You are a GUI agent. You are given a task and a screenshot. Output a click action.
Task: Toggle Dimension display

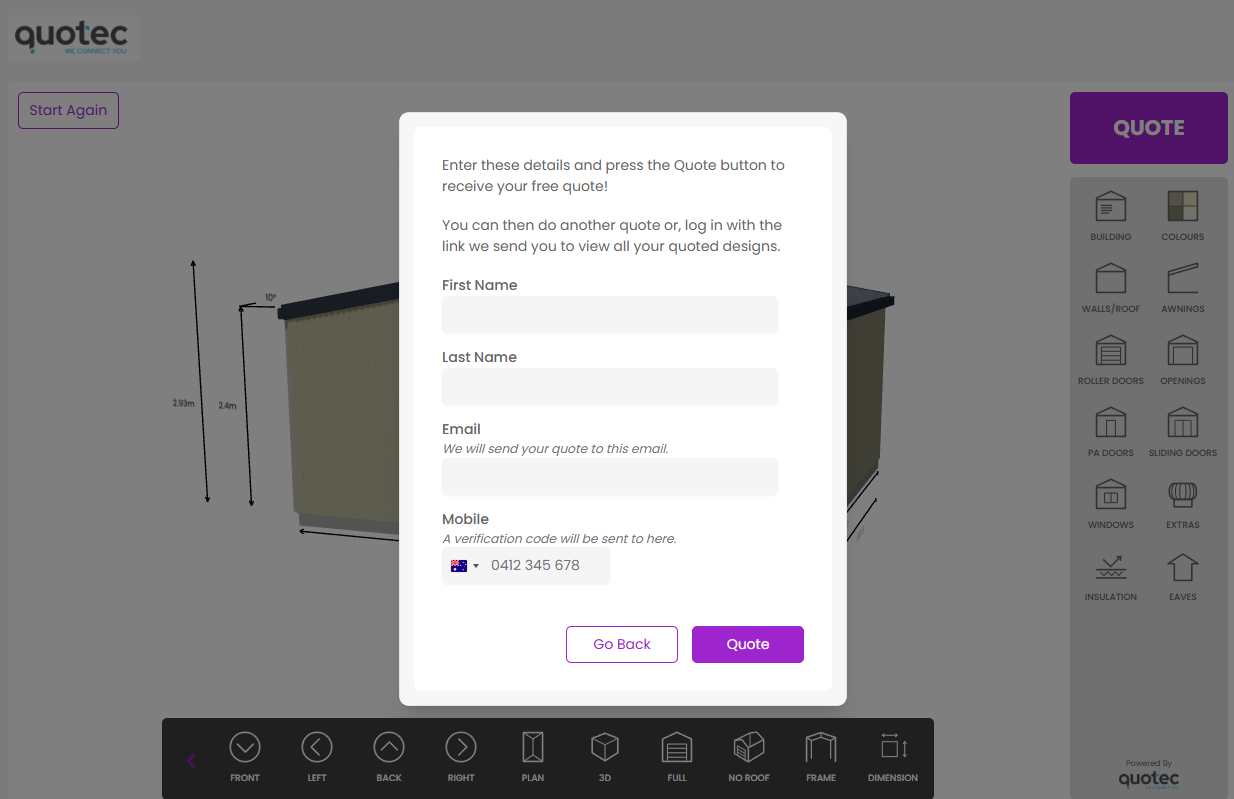[893, 747]
